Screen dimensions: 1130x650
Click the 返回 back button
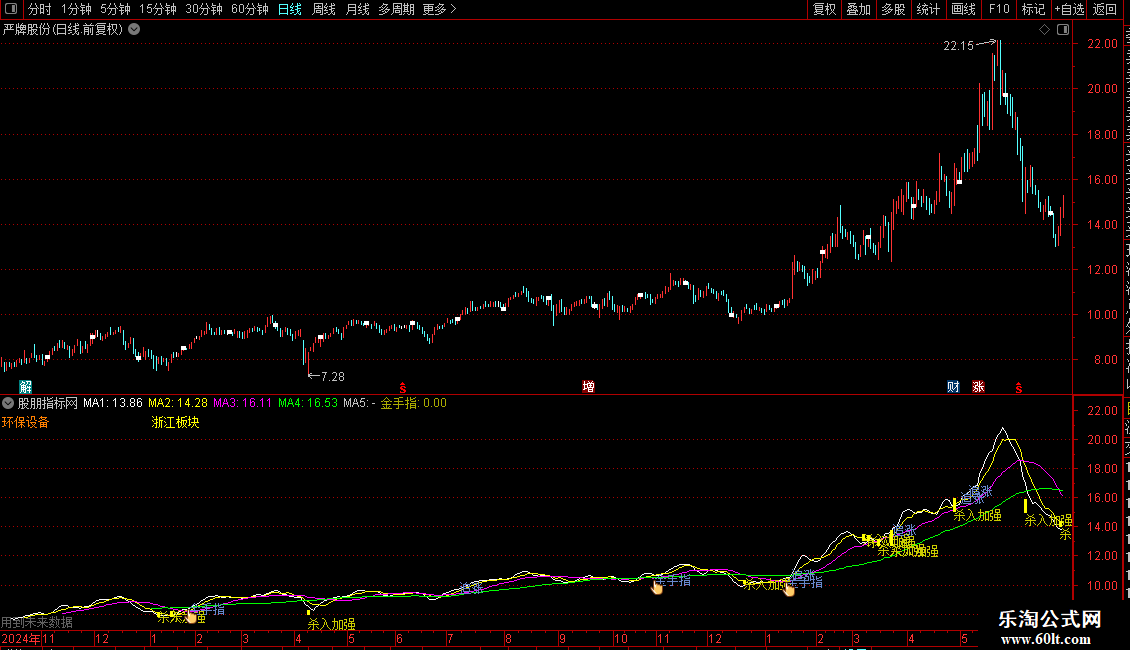tap(1104, 9)
